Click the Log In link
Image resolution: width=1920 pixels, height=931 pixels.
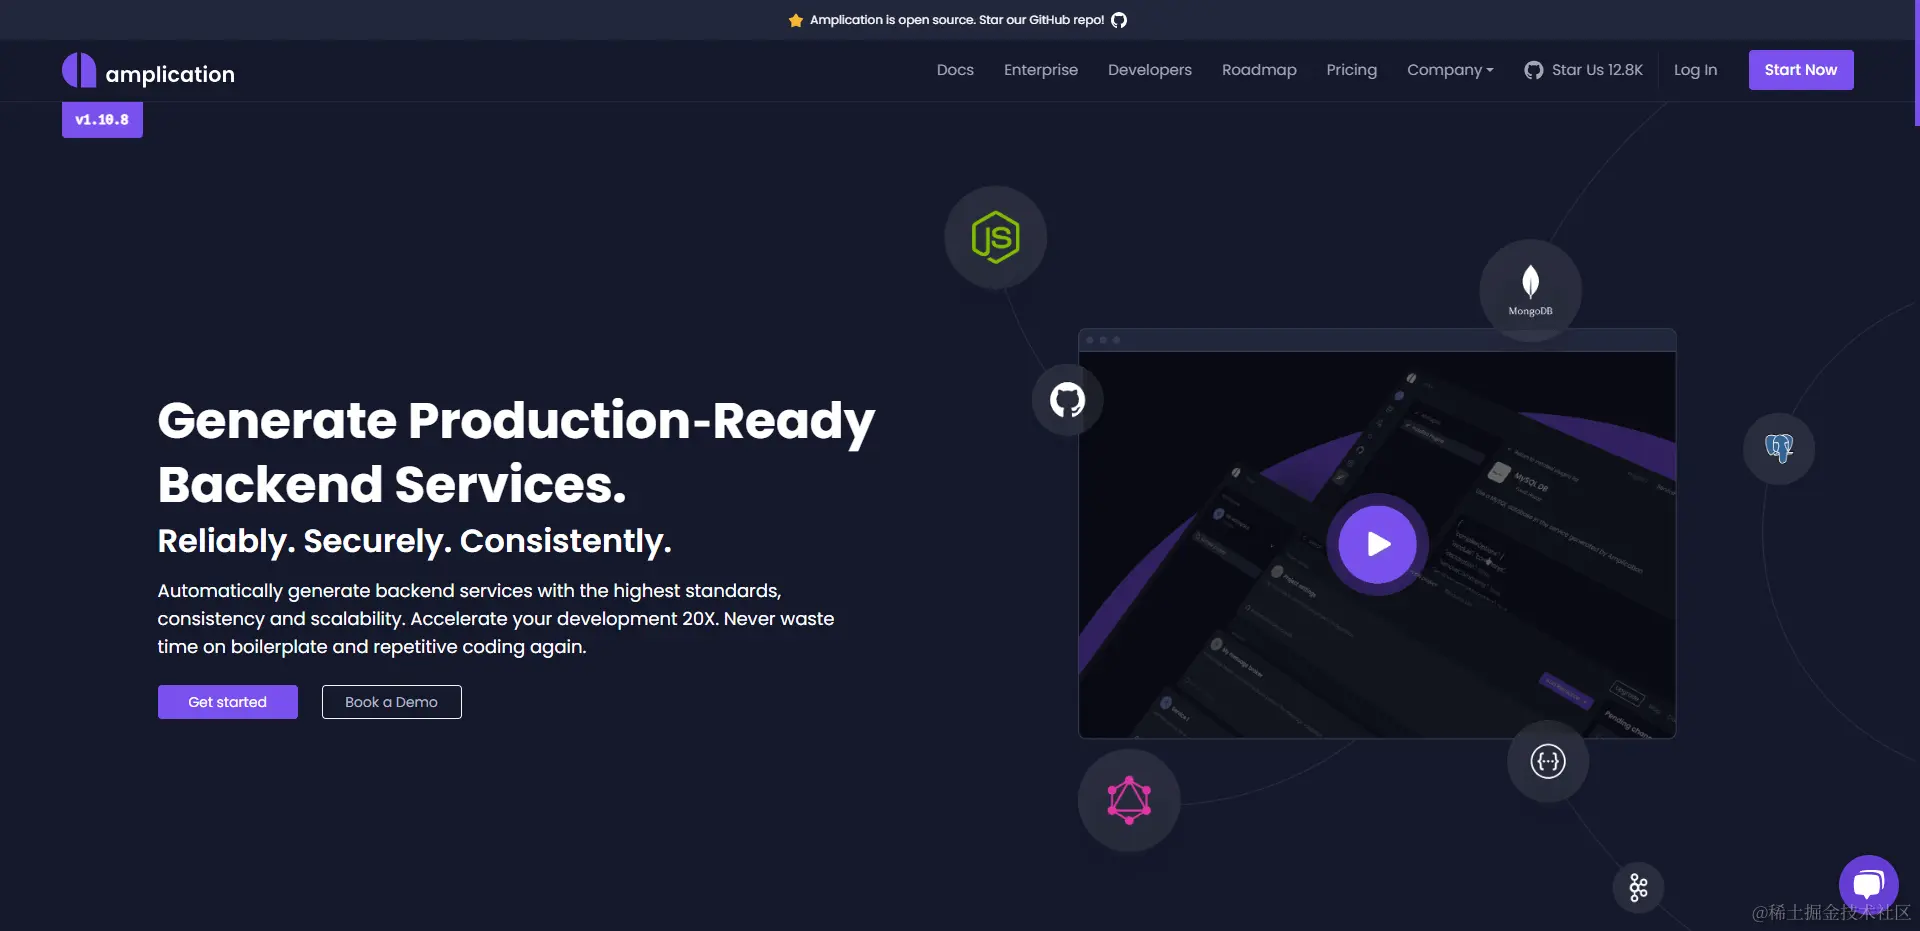[1695, 70]
